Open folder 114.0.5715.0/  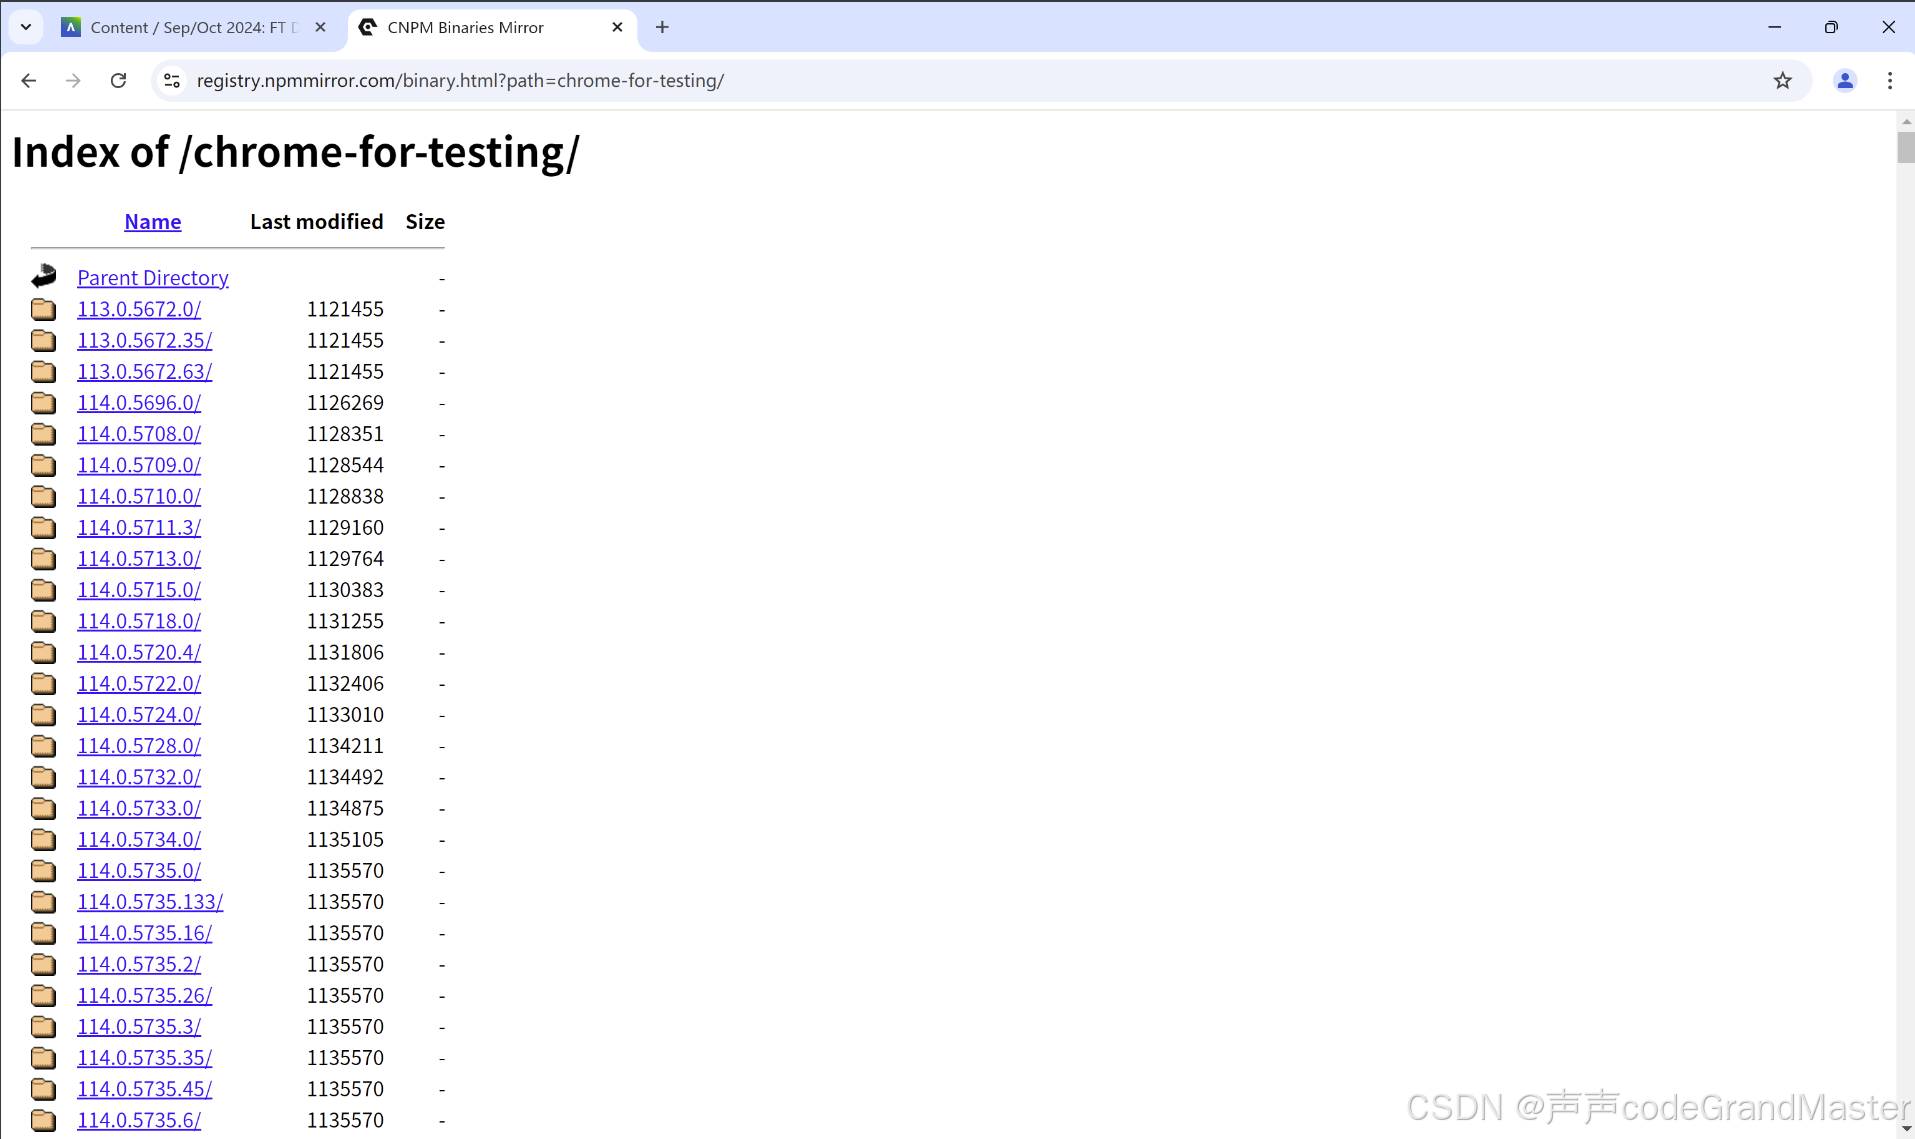click(139, 590)
